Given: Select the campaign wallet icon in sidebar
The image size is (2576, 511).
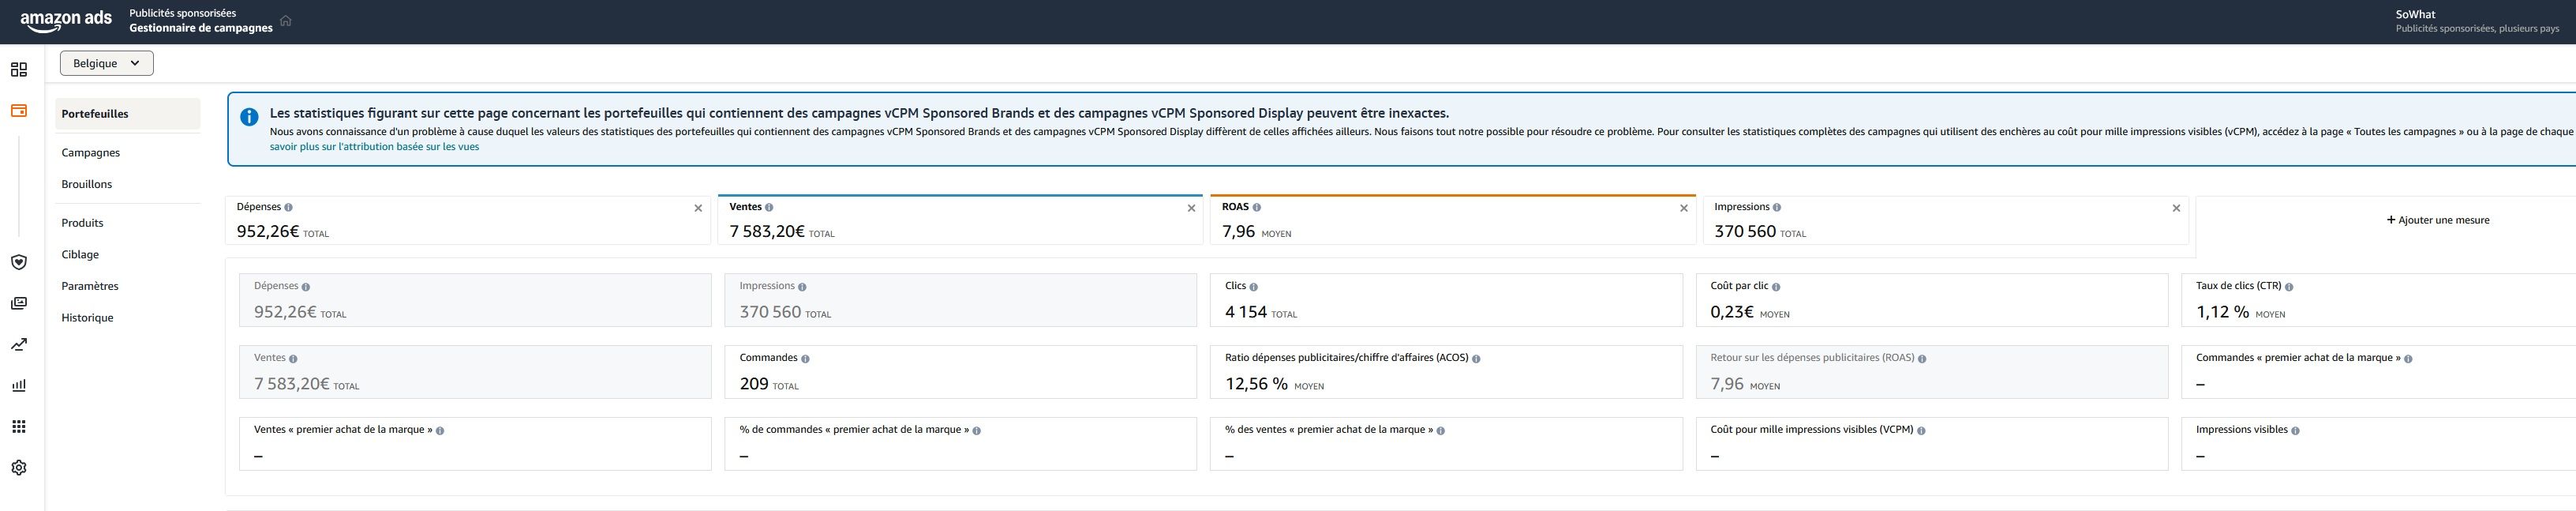Looking at the screenshot, I should (x=18, y=111).
